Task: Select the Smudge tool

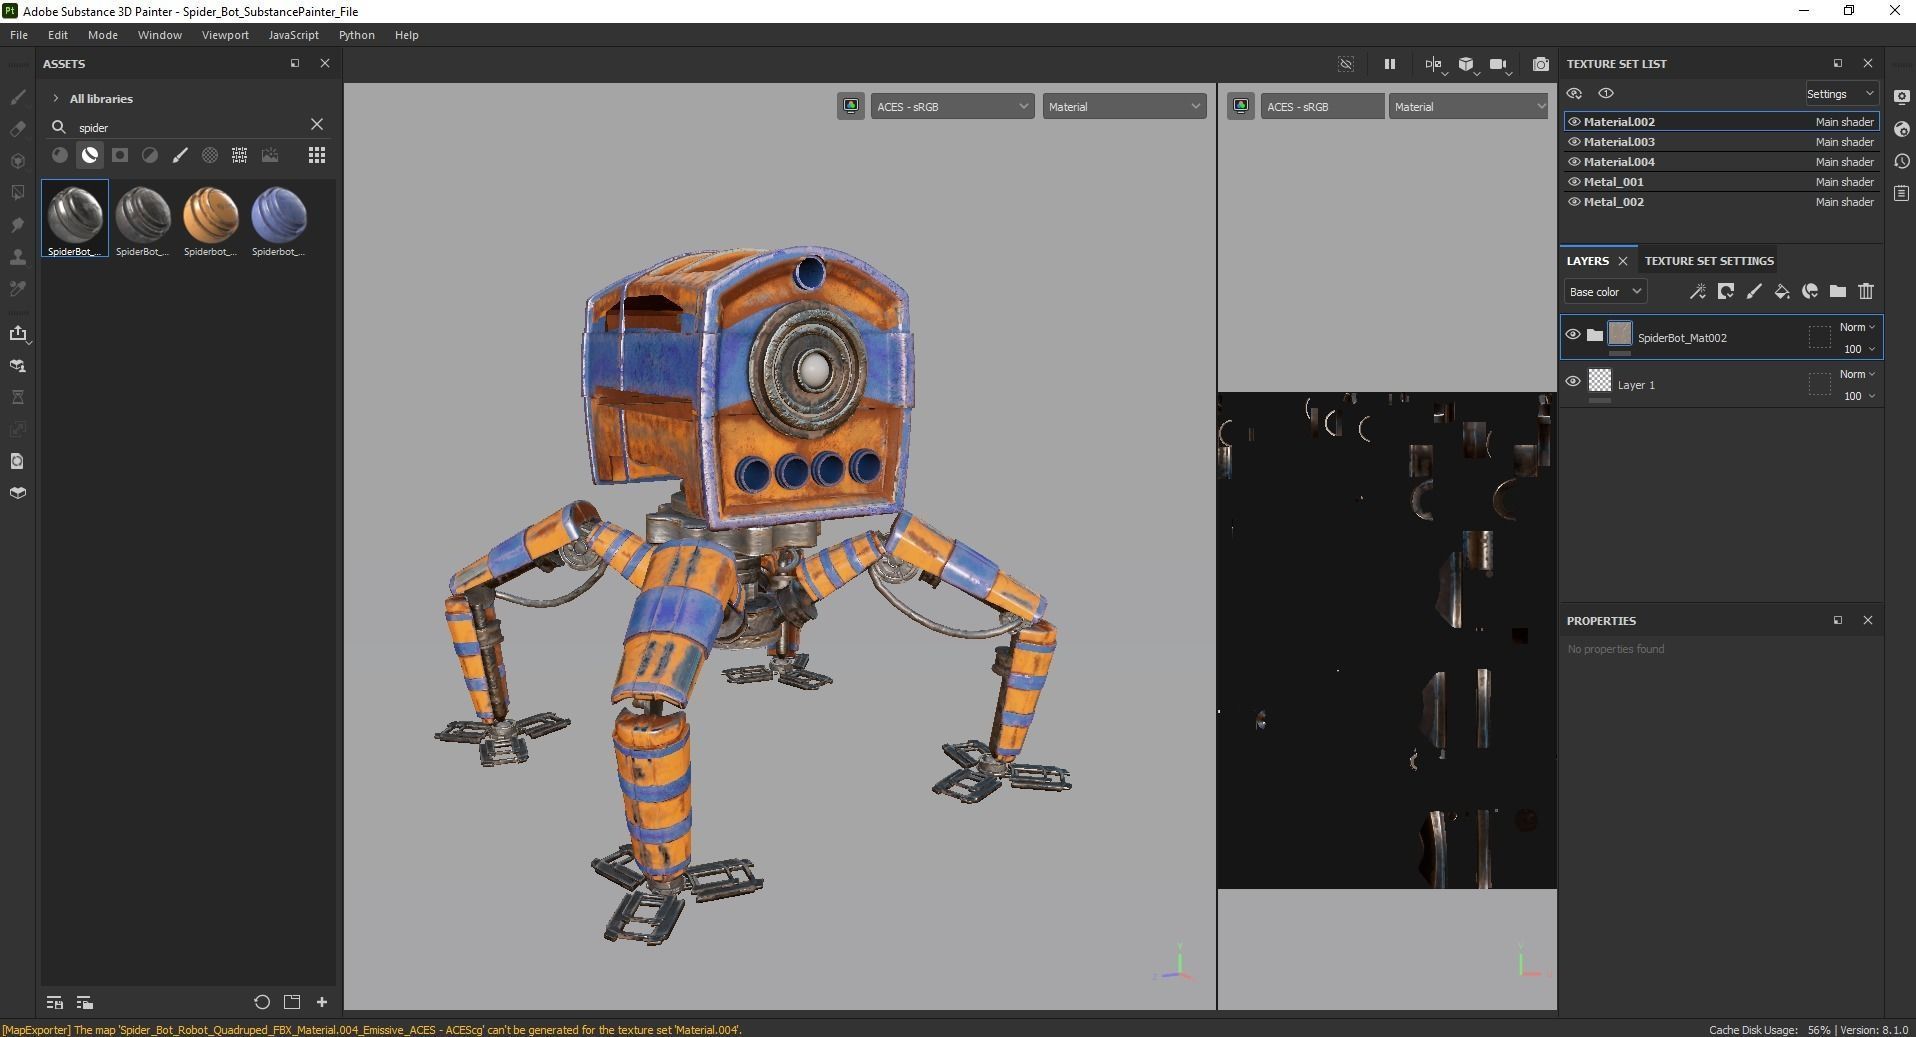Action: pos(17,225)
